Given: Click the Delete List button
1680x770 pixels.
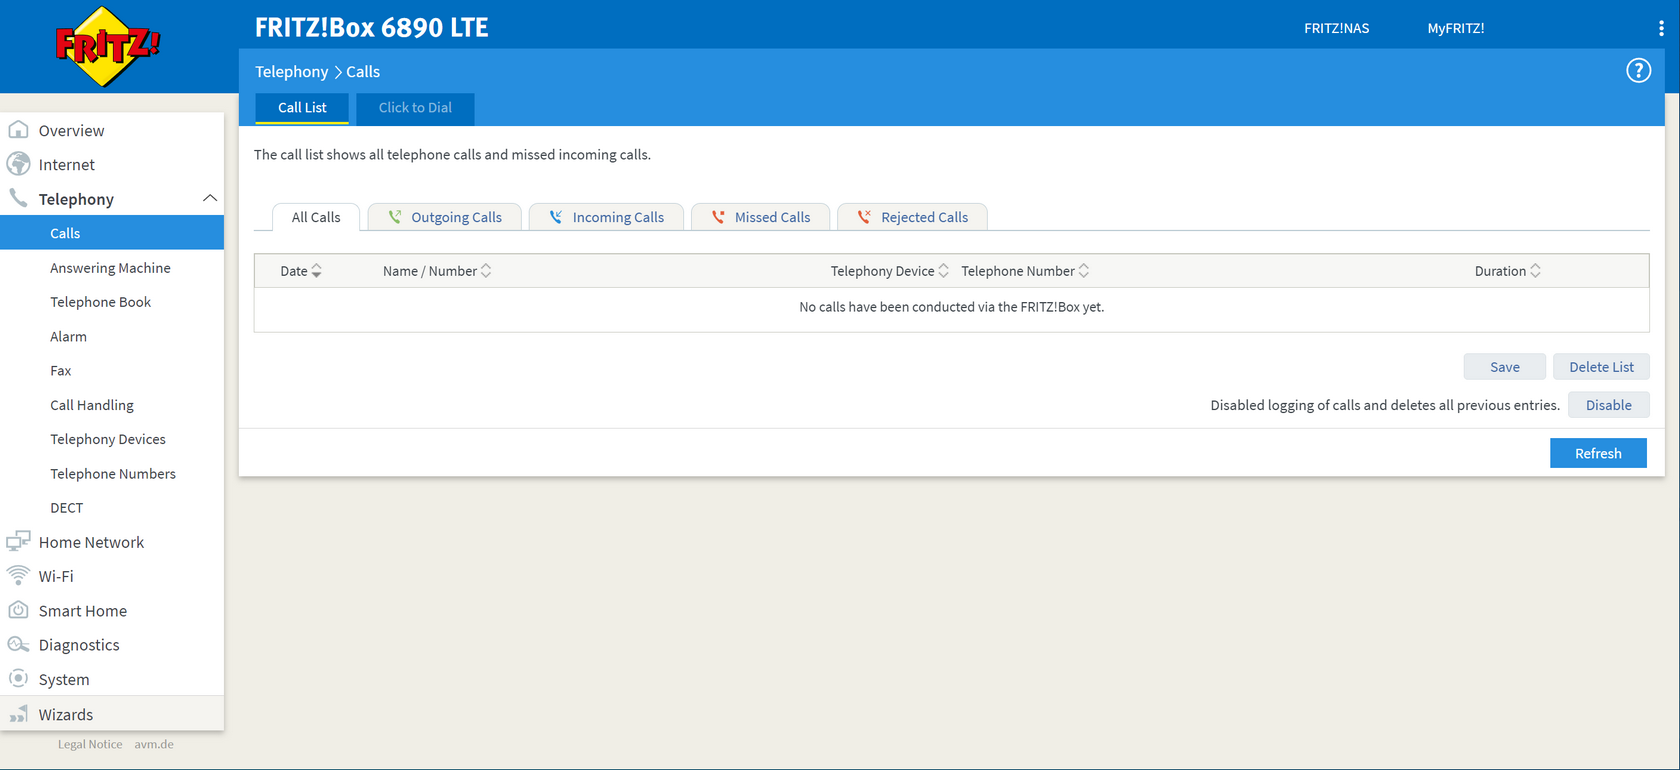Looking at the screenshot, I should tap(1601, 367).
